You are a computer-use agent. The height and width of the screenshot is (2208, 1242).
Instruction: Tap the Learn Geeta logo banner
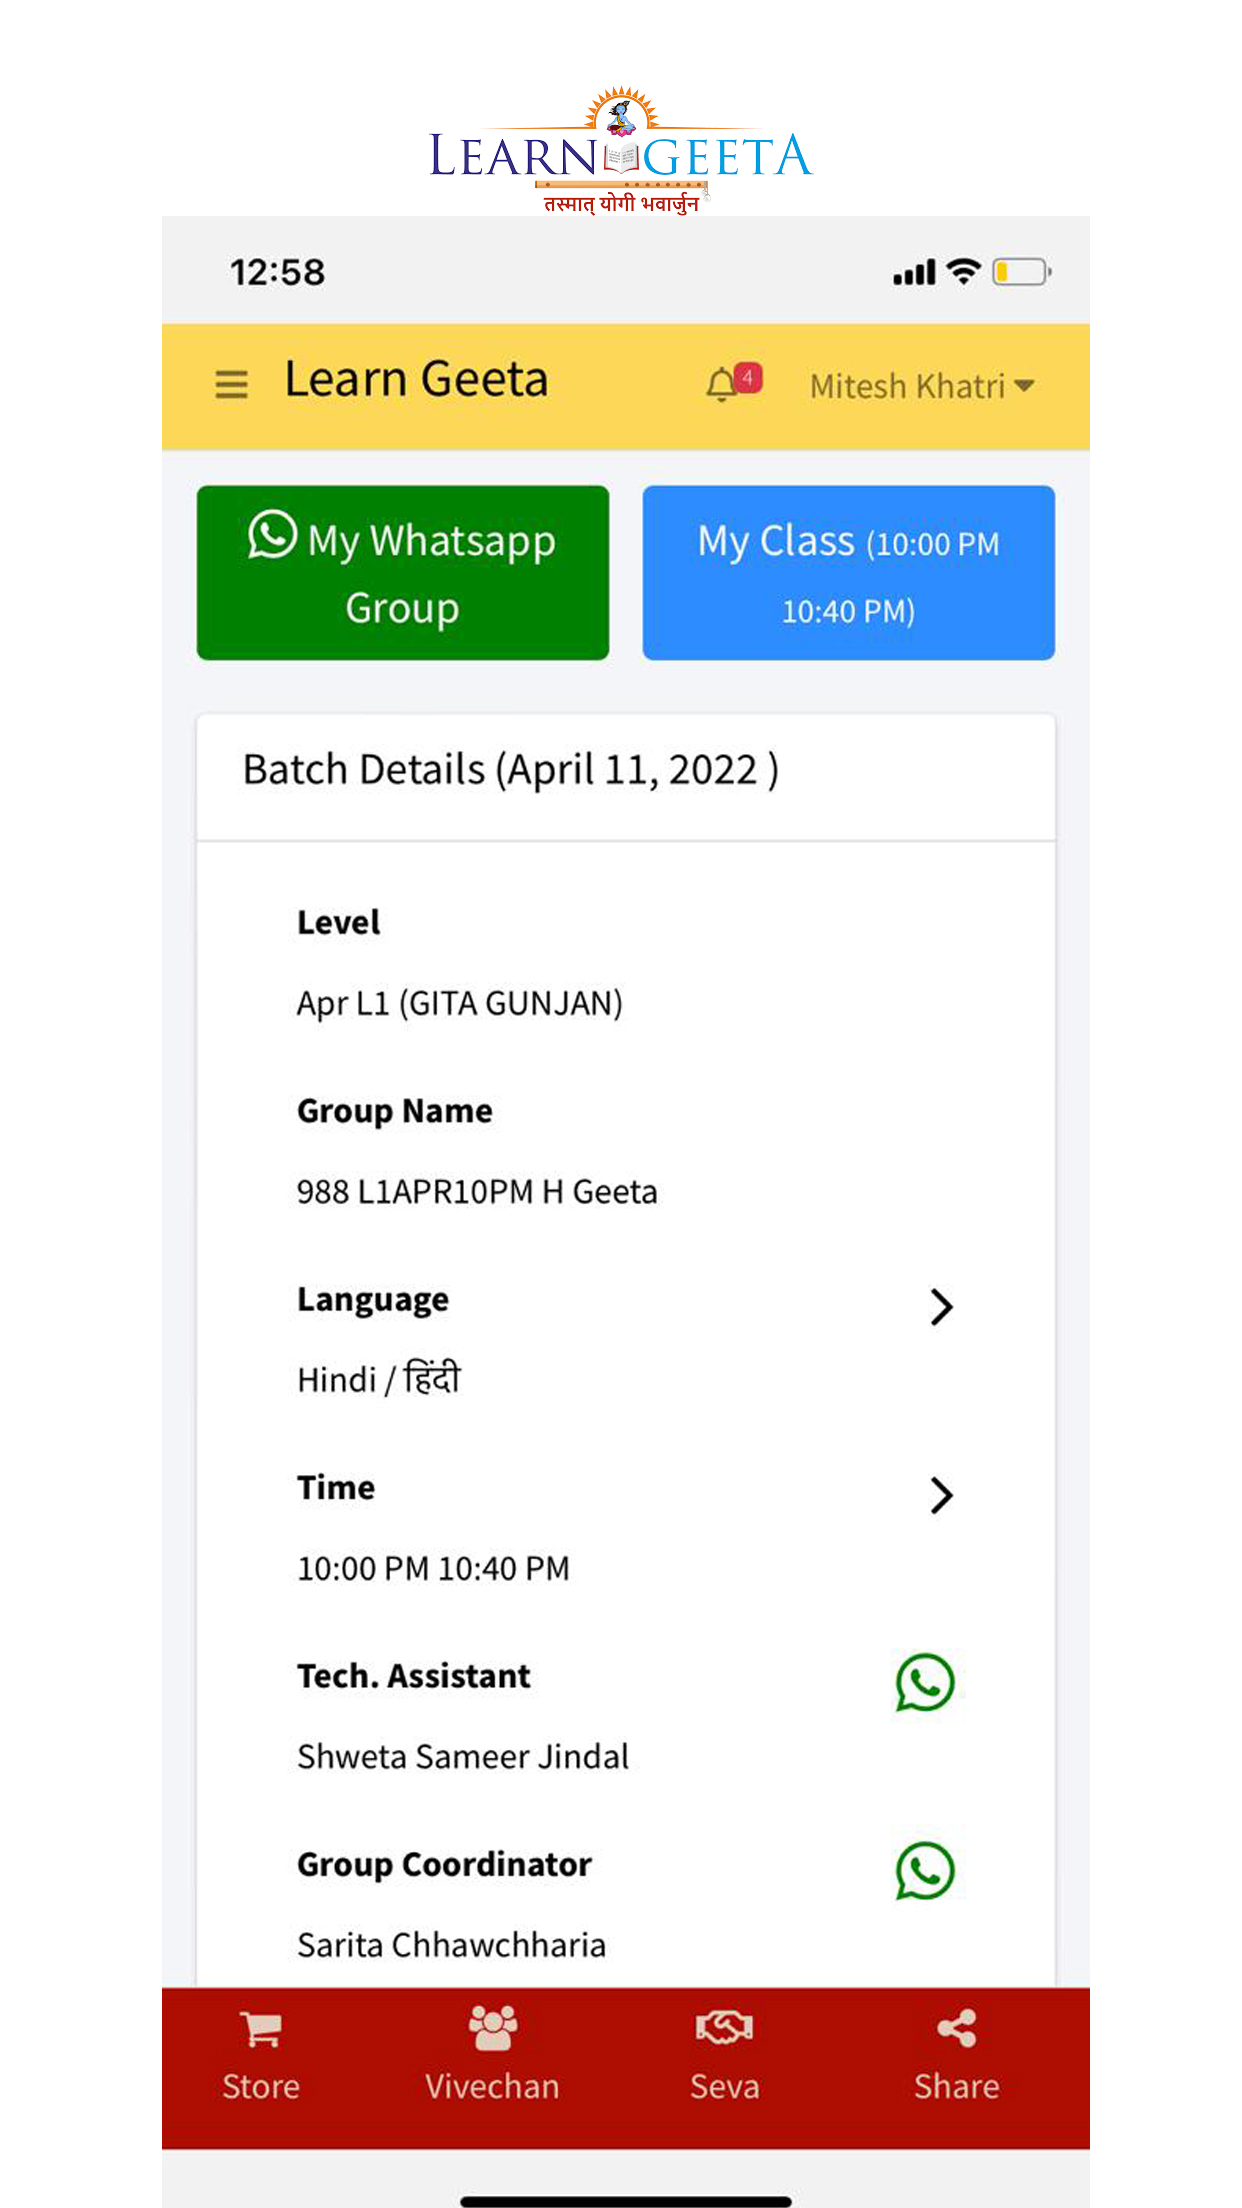coord(621,150)
